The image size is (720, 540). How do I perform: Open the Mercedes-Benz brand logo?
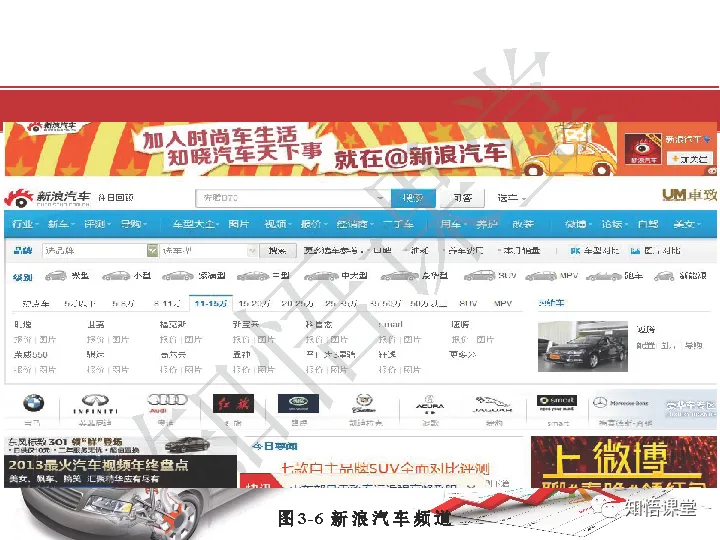620,403
